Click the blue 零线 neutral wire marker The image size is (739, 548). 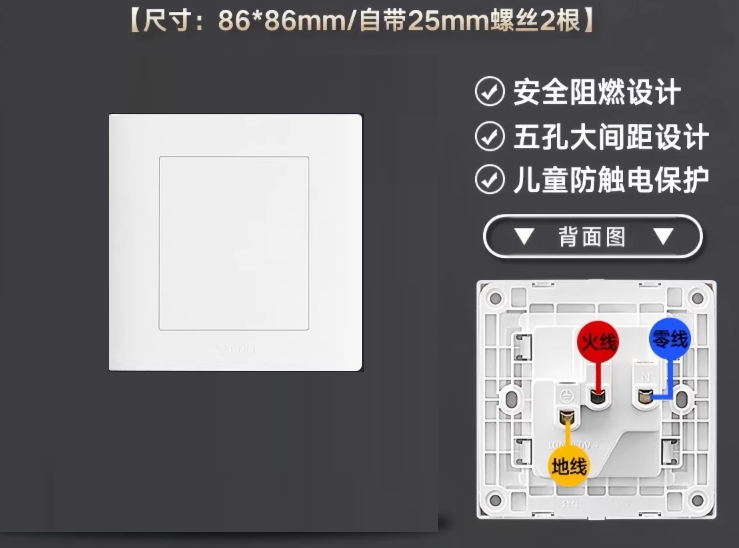point(670,338)
